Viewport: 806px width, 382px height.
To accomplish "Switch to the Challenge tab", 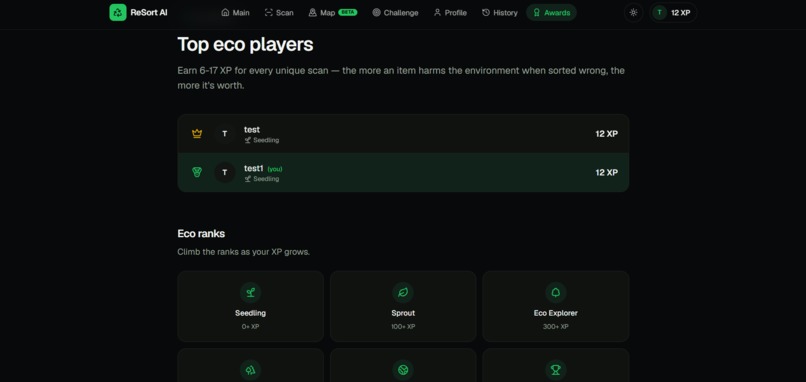I will 395,12.
